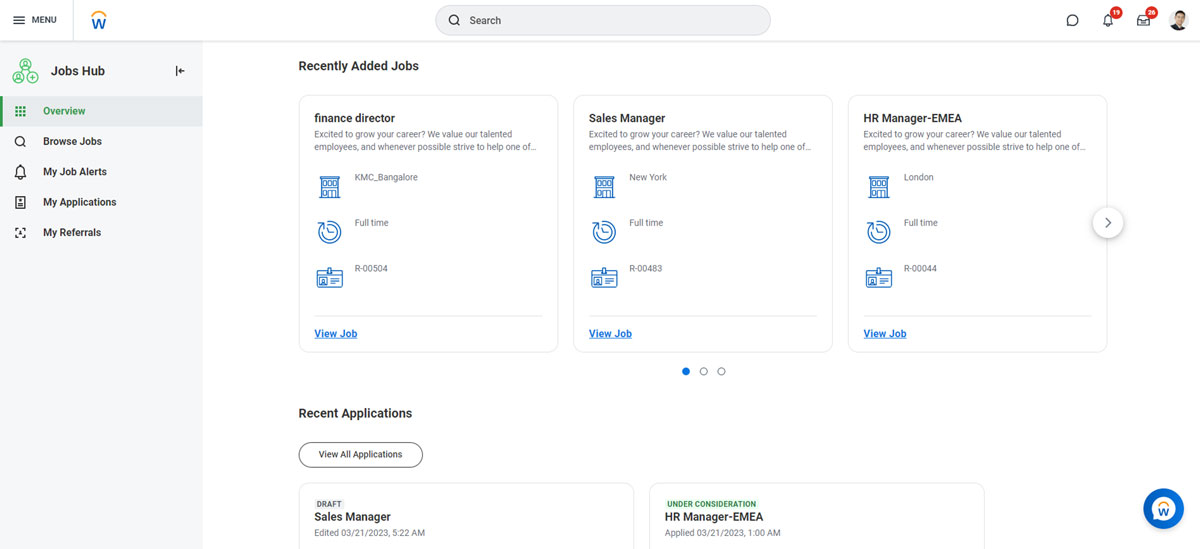Click the search magnifier icon
This screenshot has height=549, width=1200.
(454, 20)
